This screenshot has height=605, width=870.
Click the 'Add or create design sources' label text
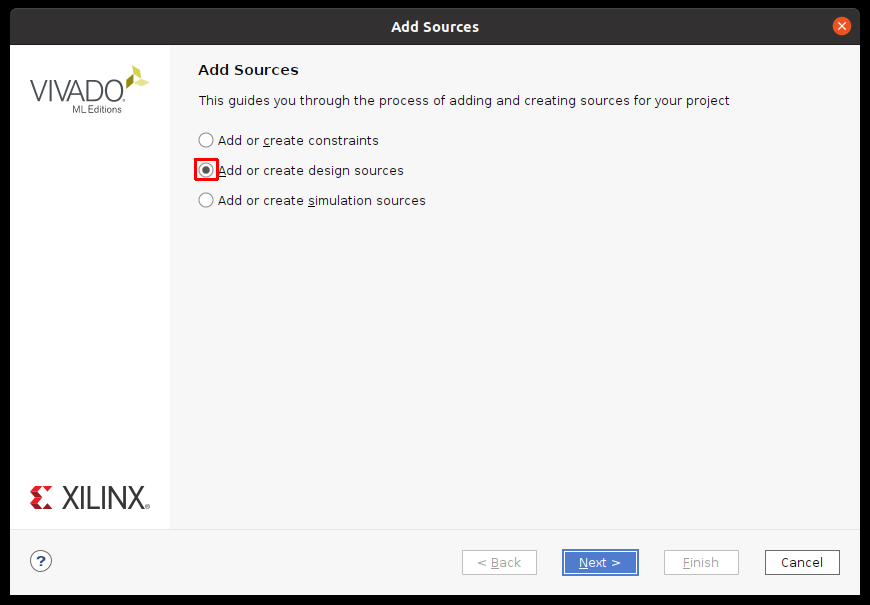point(311,170)
